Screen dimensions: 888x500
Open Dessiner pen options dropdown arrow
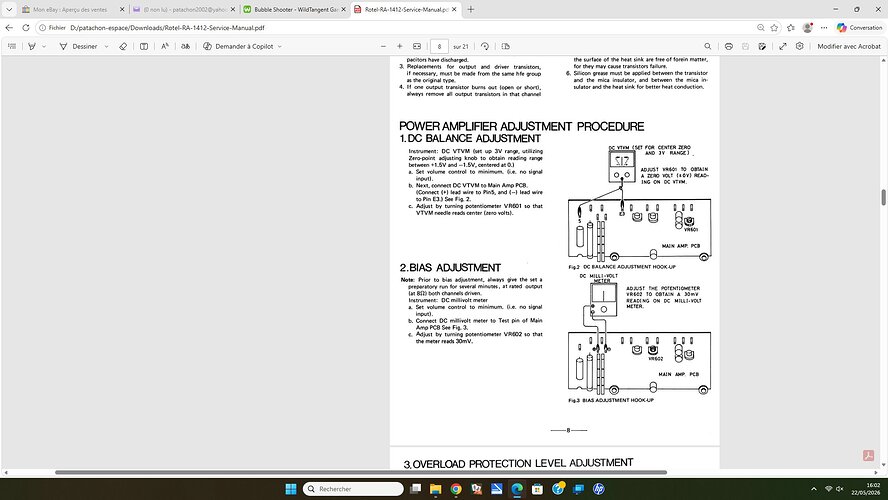106,46
